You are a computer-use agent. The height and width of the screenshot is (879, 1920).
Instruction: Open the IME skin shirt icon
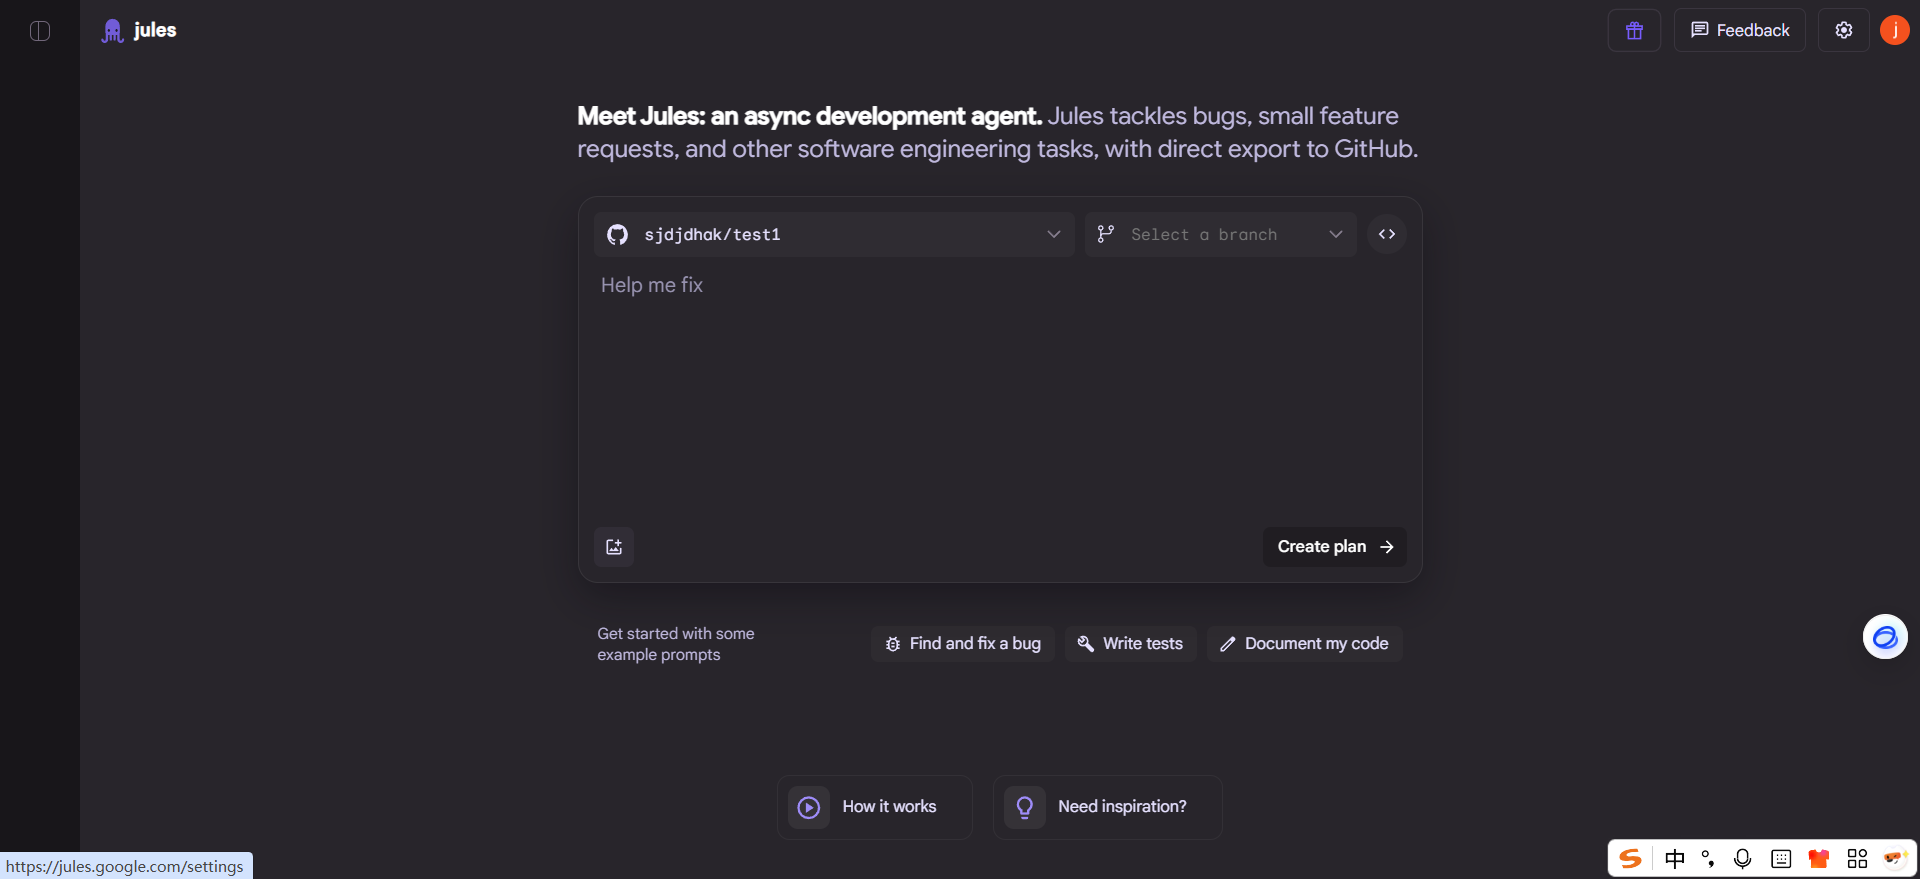[x=1819, y=858]
